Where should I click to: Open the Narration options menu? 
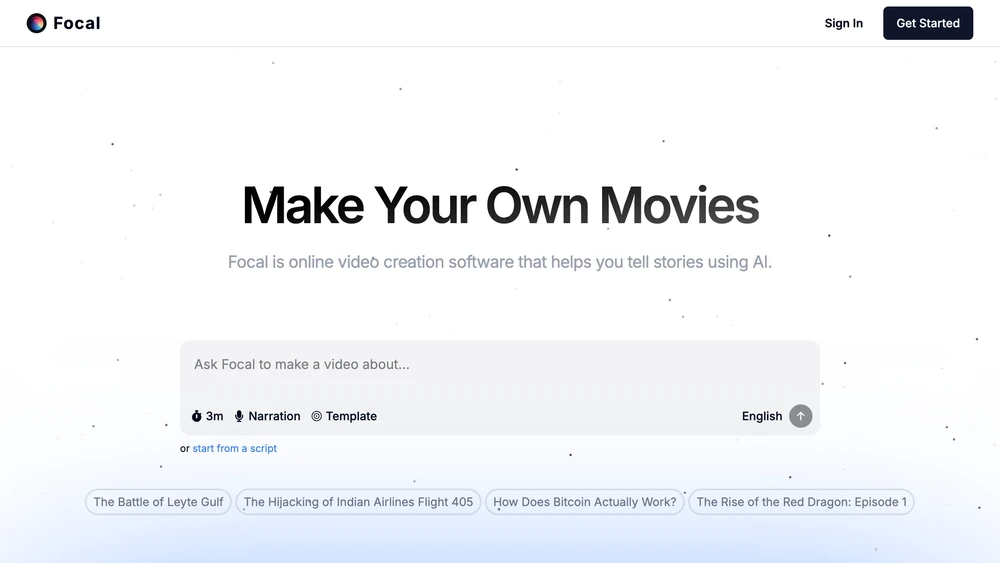click(267, 416)
